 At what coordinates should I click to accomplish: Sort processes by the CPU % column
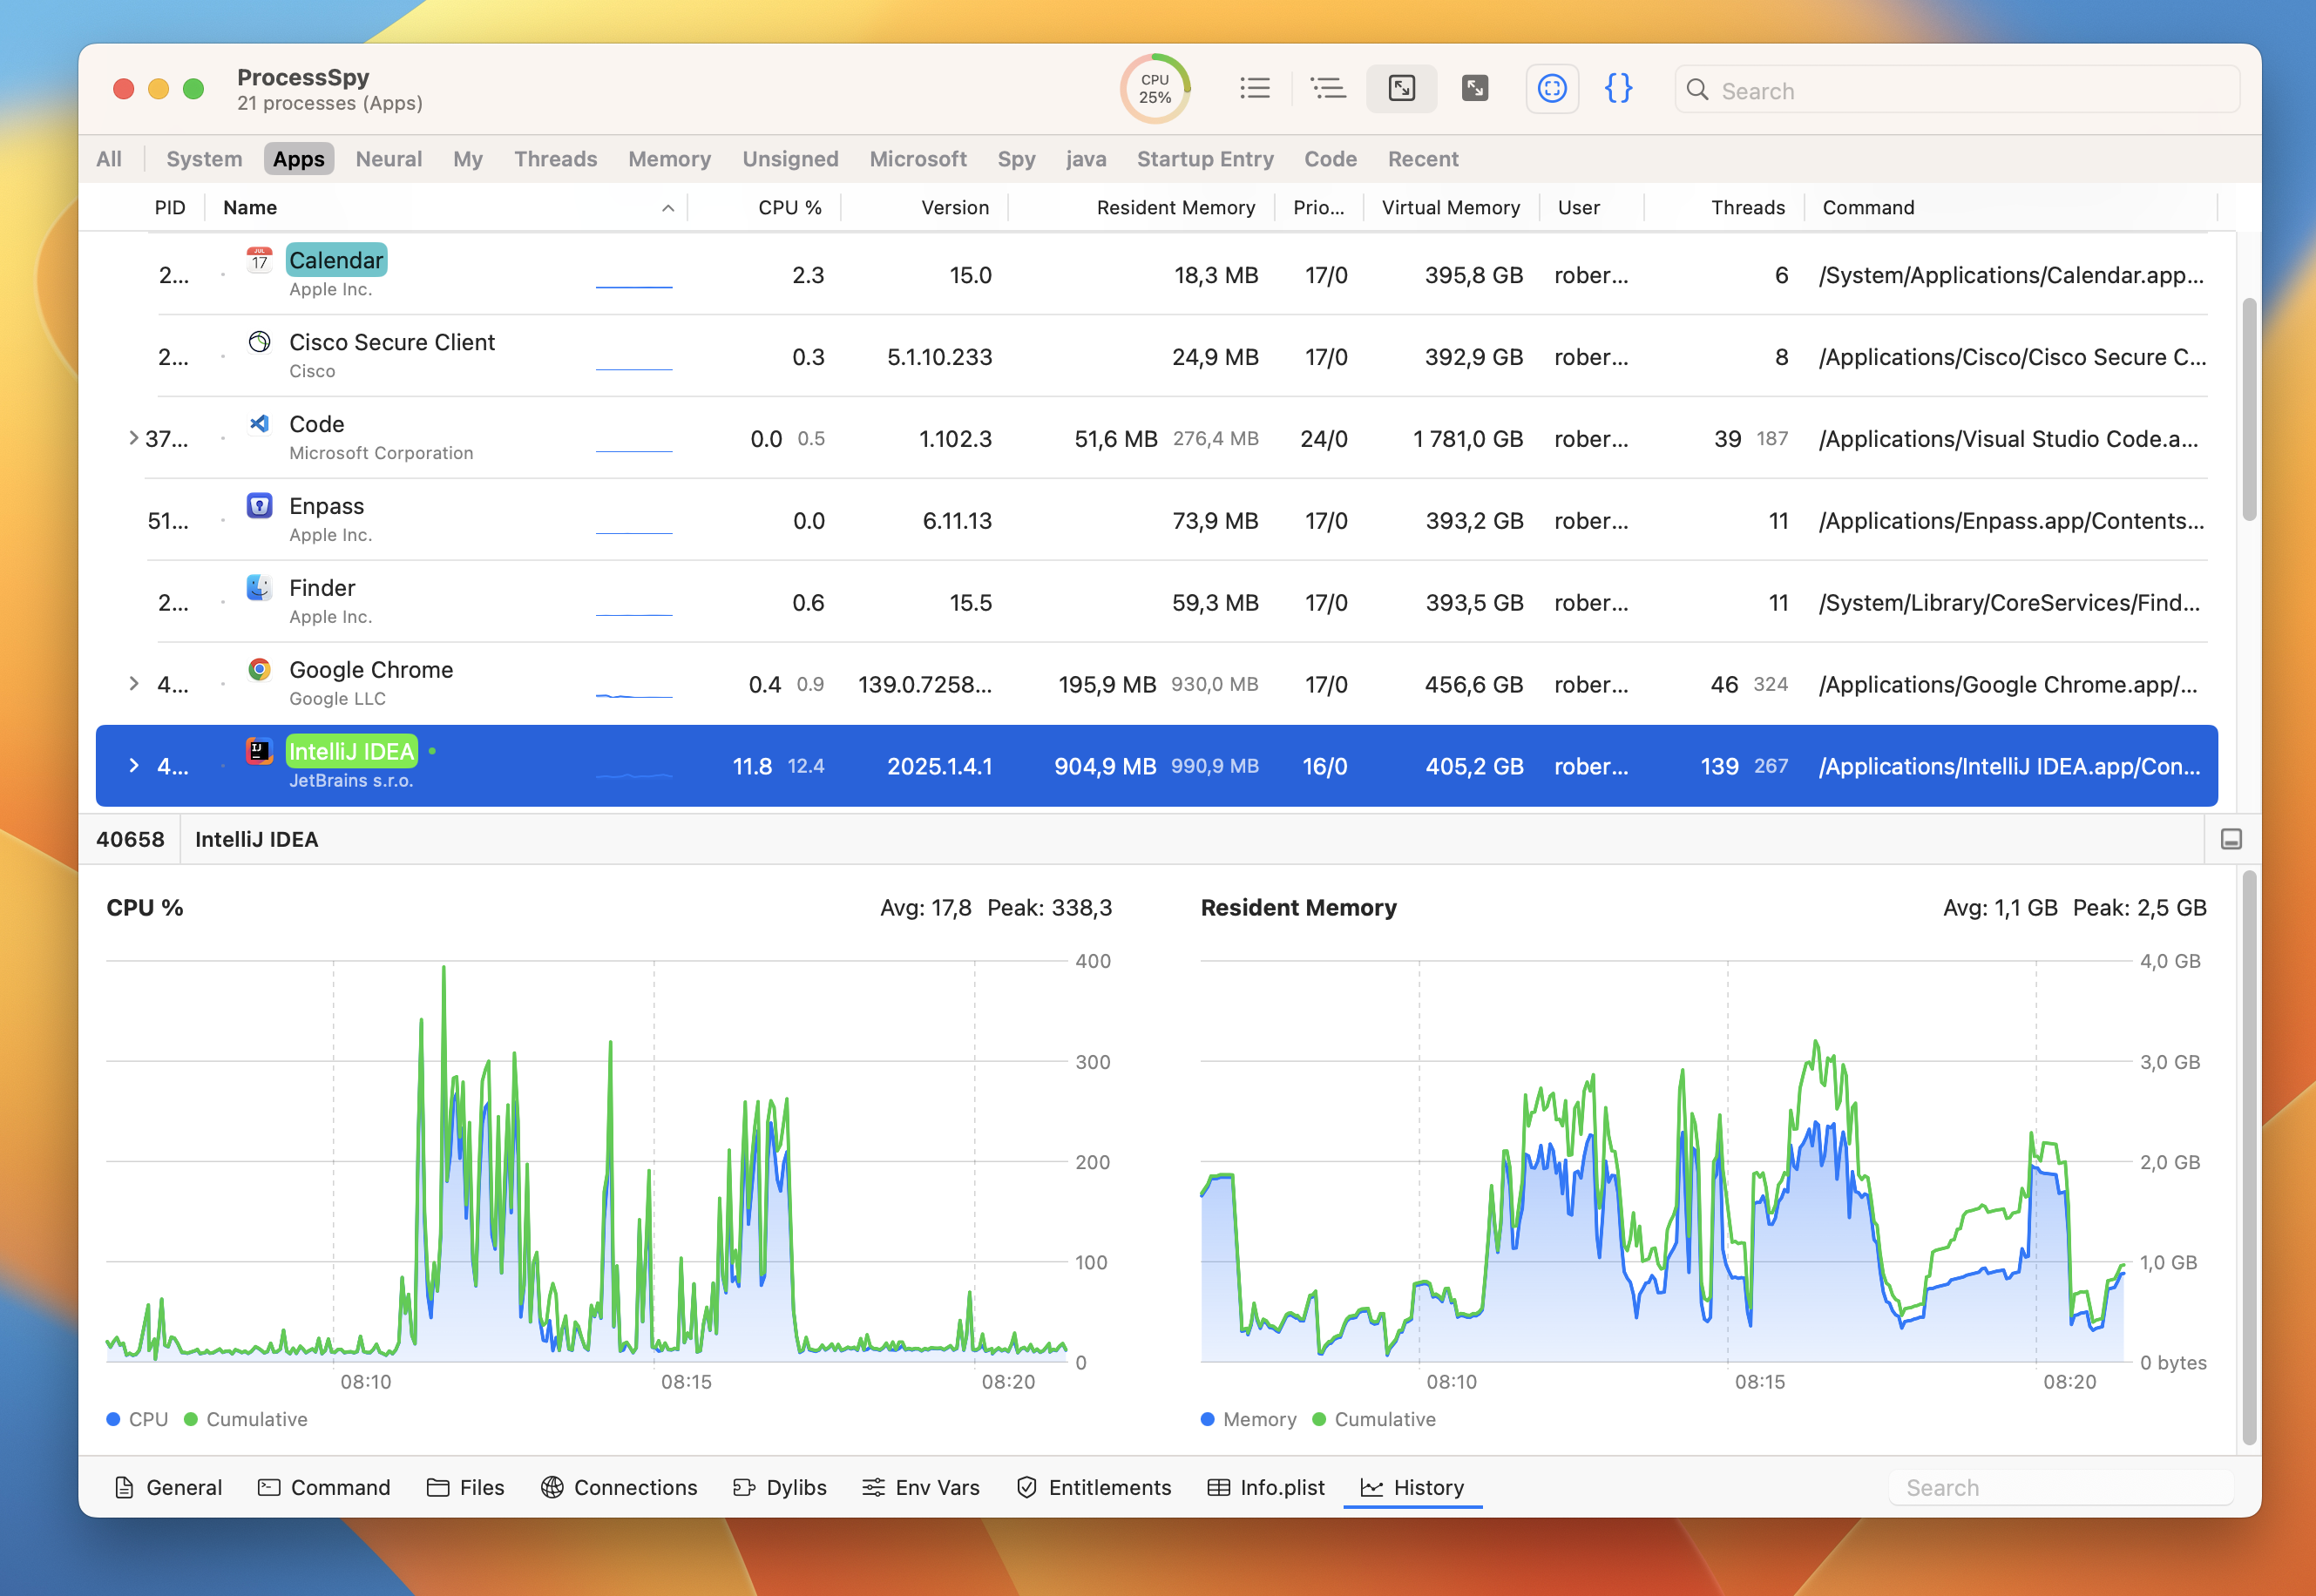789,207
